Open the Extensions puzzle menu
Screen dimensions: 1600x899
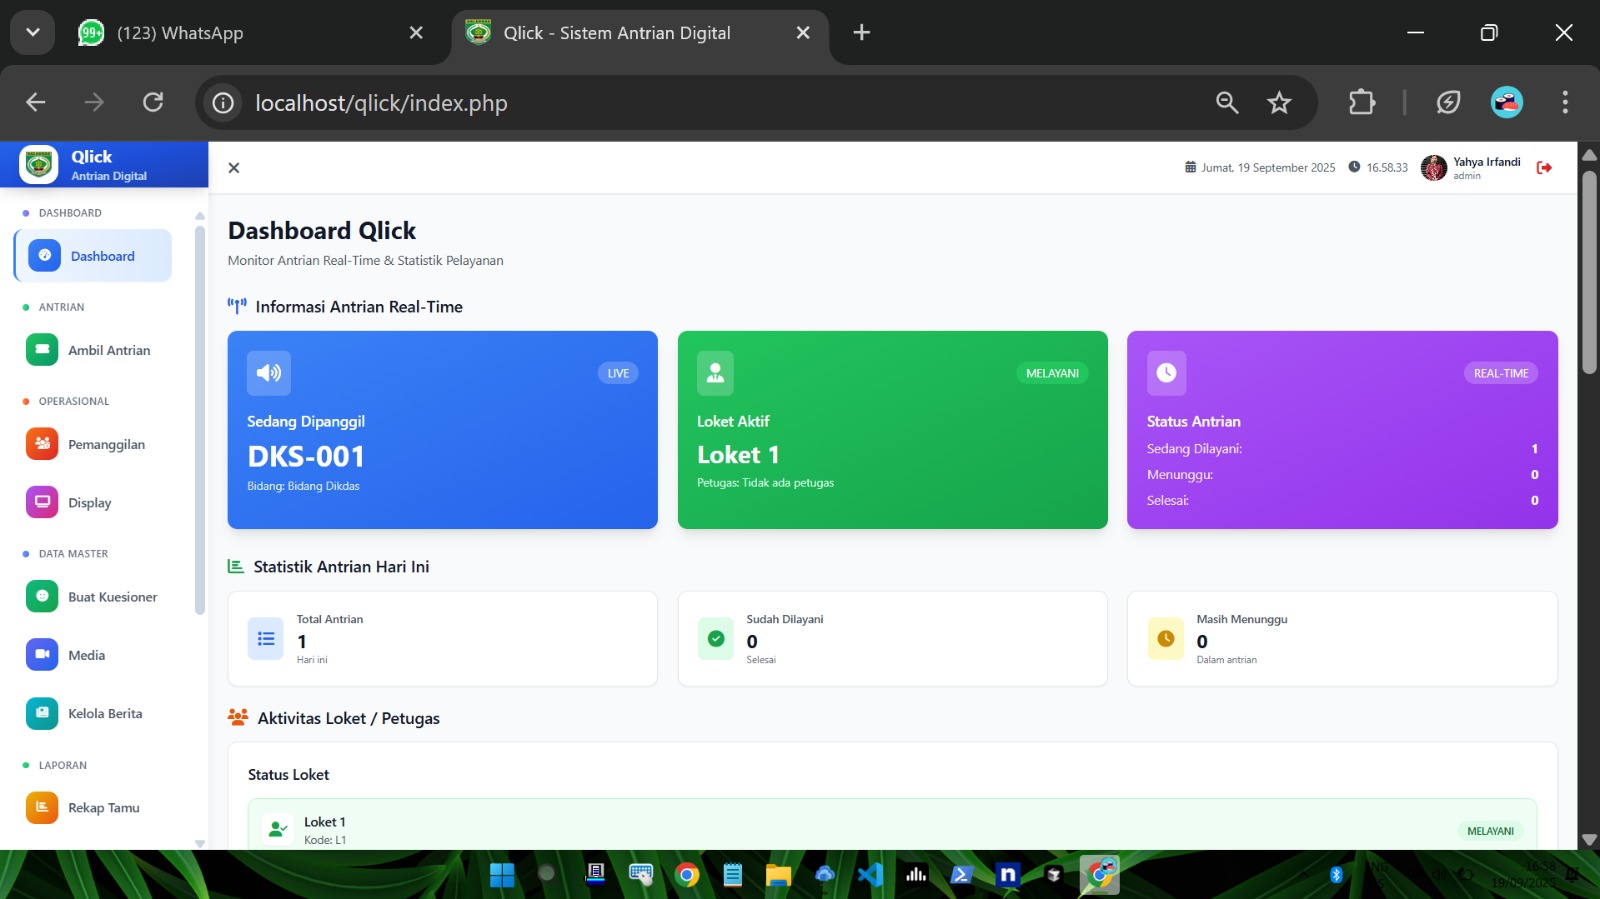1362,102
